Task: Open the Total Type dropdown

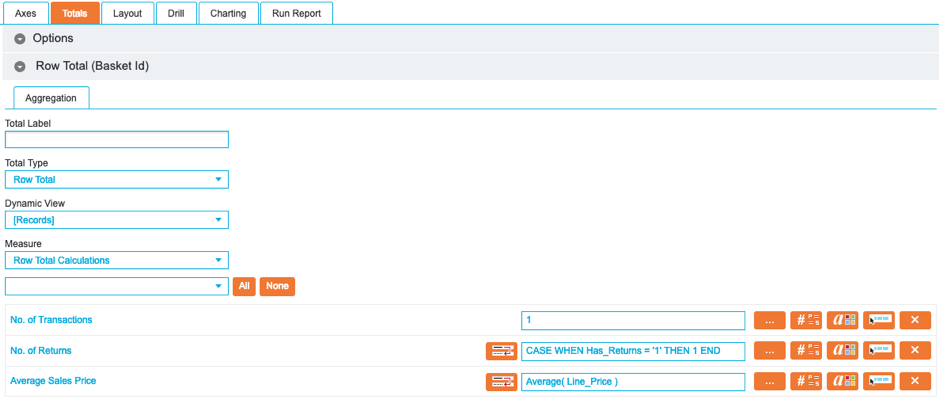Action: (x=117, y=180)
